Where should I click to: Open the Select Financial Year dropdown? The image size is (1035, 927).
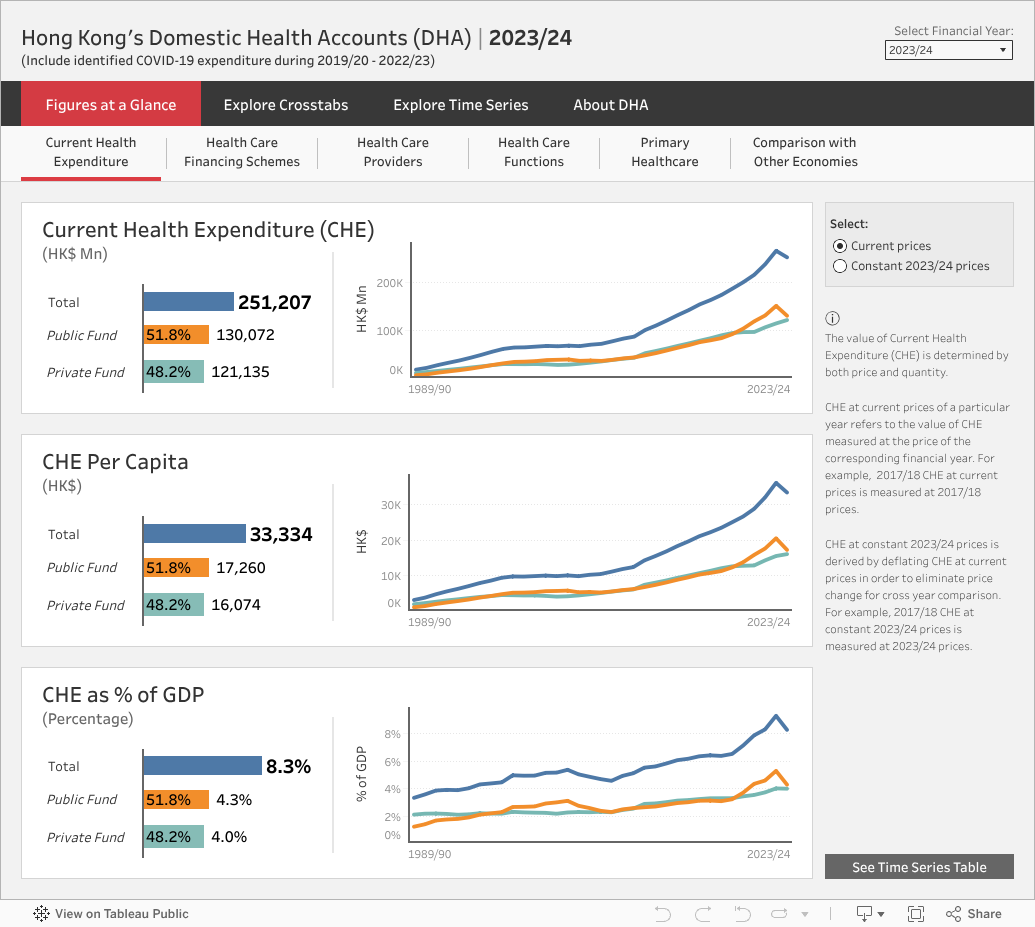pos(949,50)
